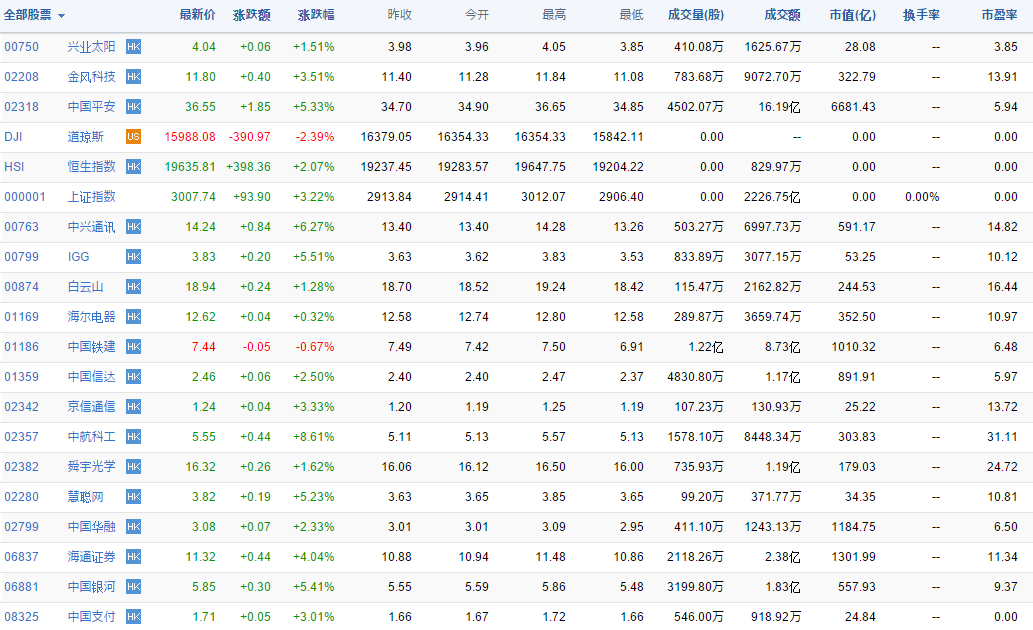Click the HK badge beside 中国信达
1033x630 pixels.
(133, 377)
